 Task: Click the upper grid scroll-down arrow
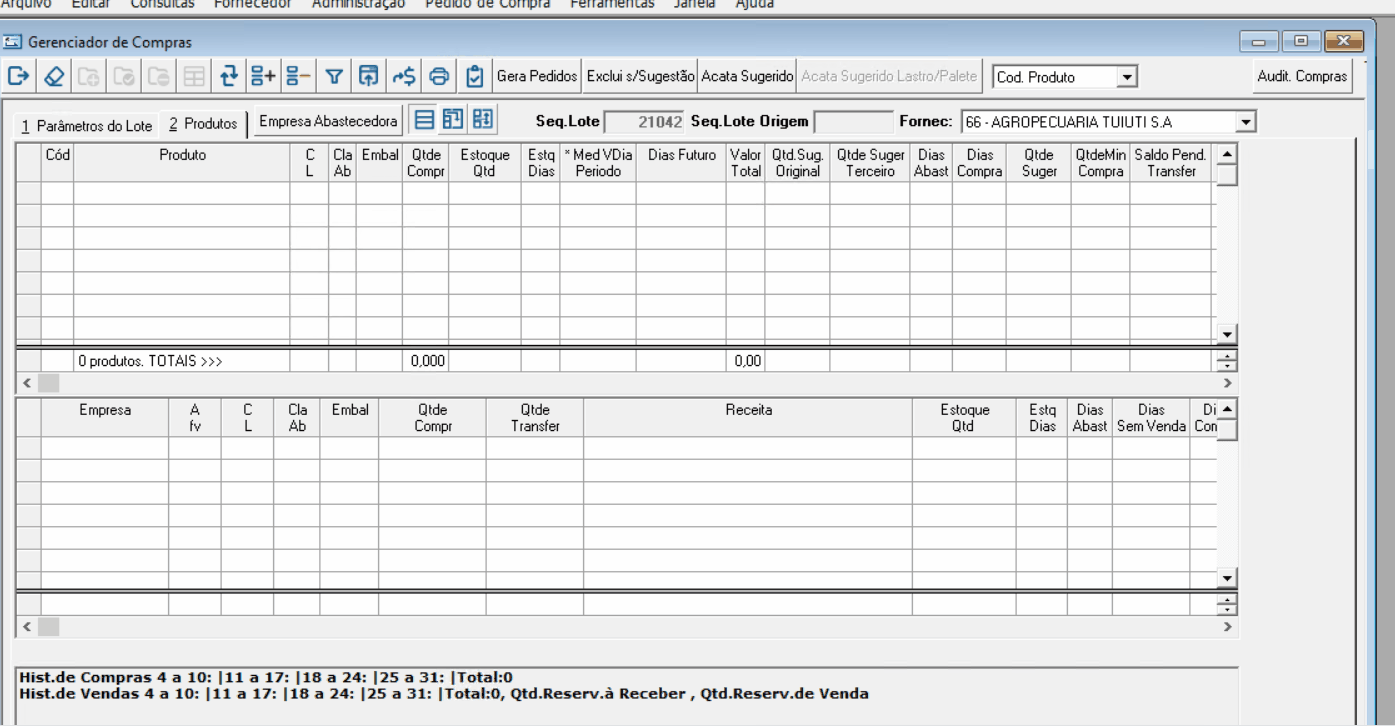coord(1227,334)
